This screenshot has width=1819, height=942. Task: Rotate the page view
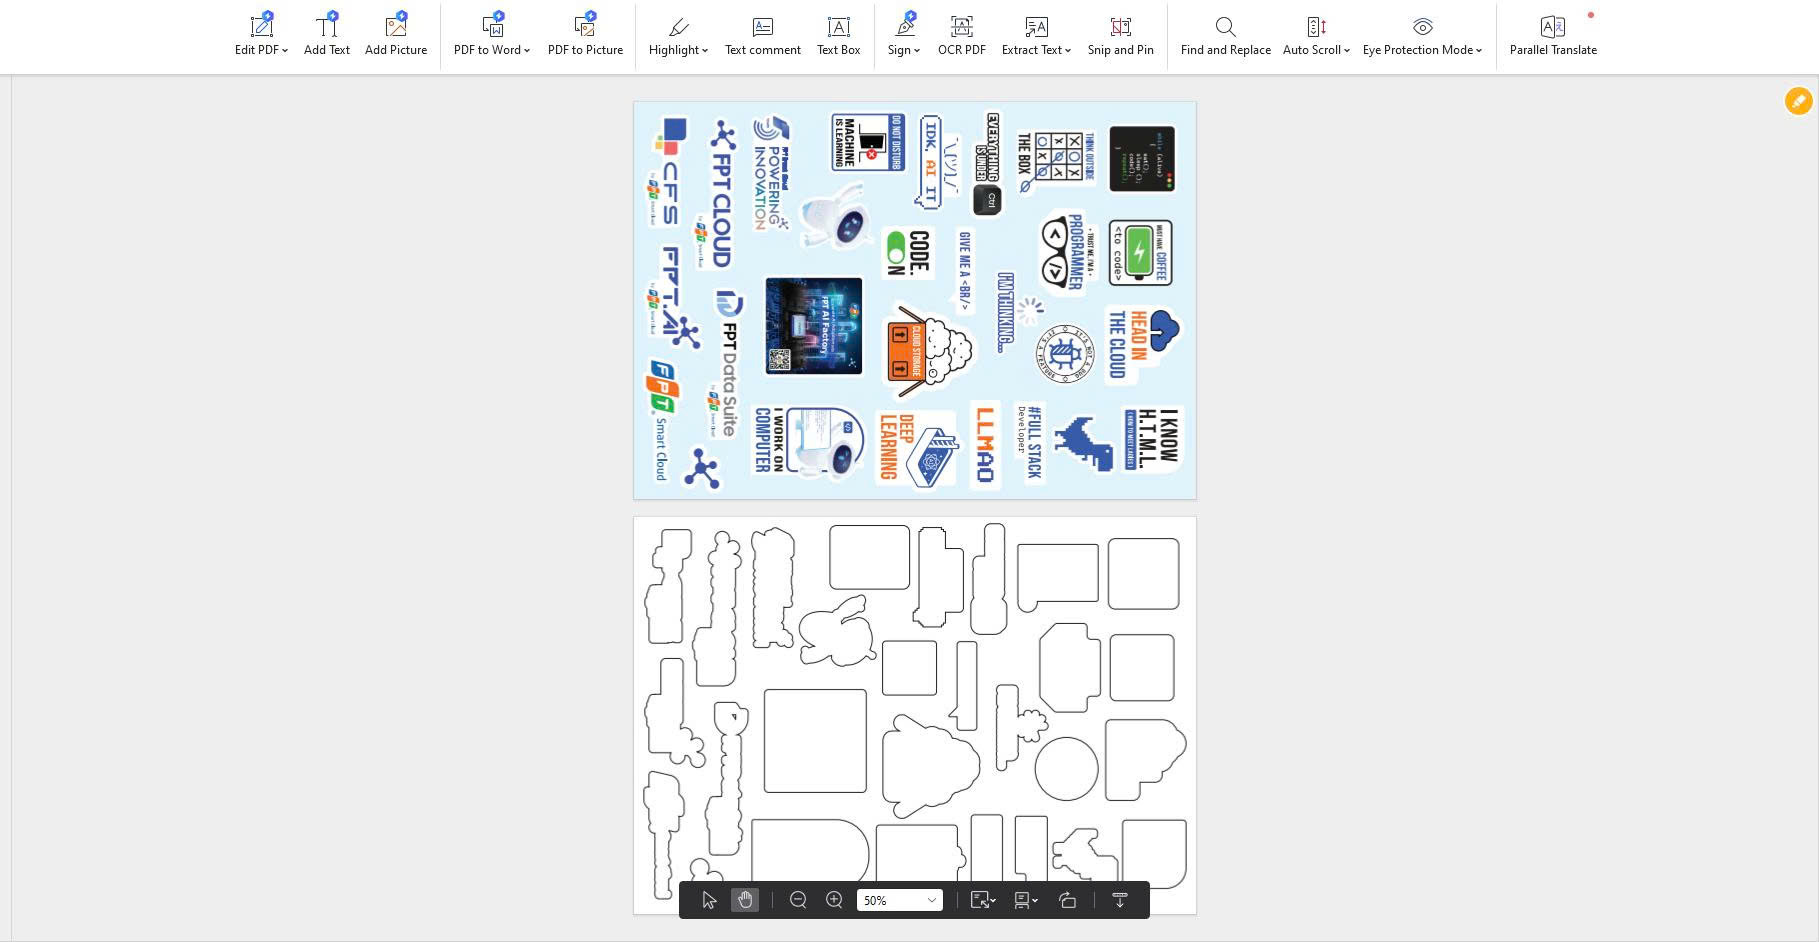pos(1067,900)
